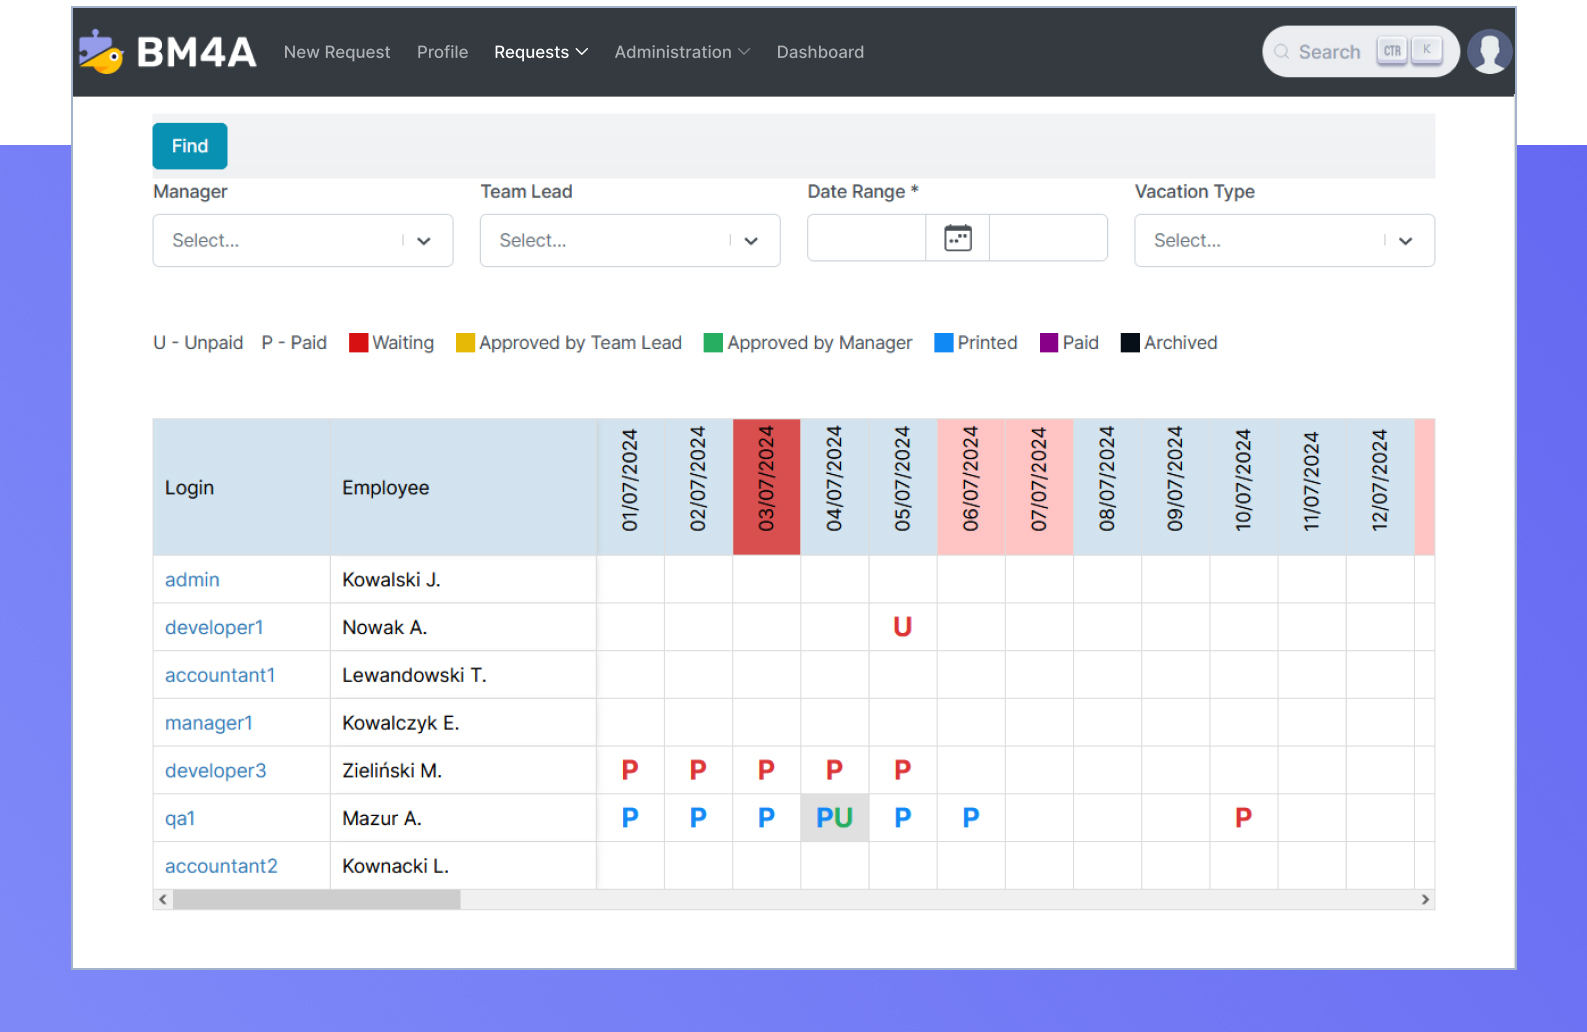The height and width of the screenshot is (1032, 1587).
Task: Click the table scrollbar right arrow
Action: click(x=1425, y=900)
